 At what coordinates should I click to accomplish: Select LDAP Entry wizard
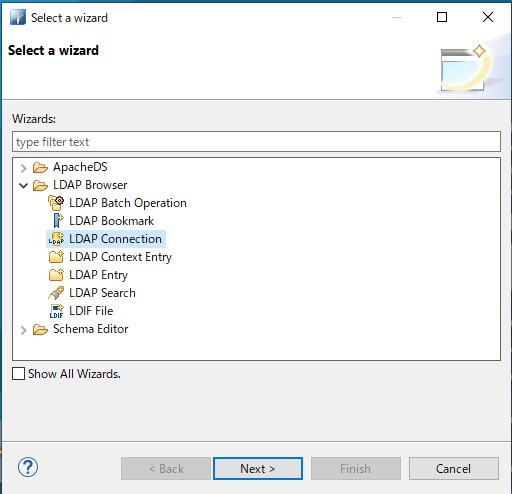[98, 275]
